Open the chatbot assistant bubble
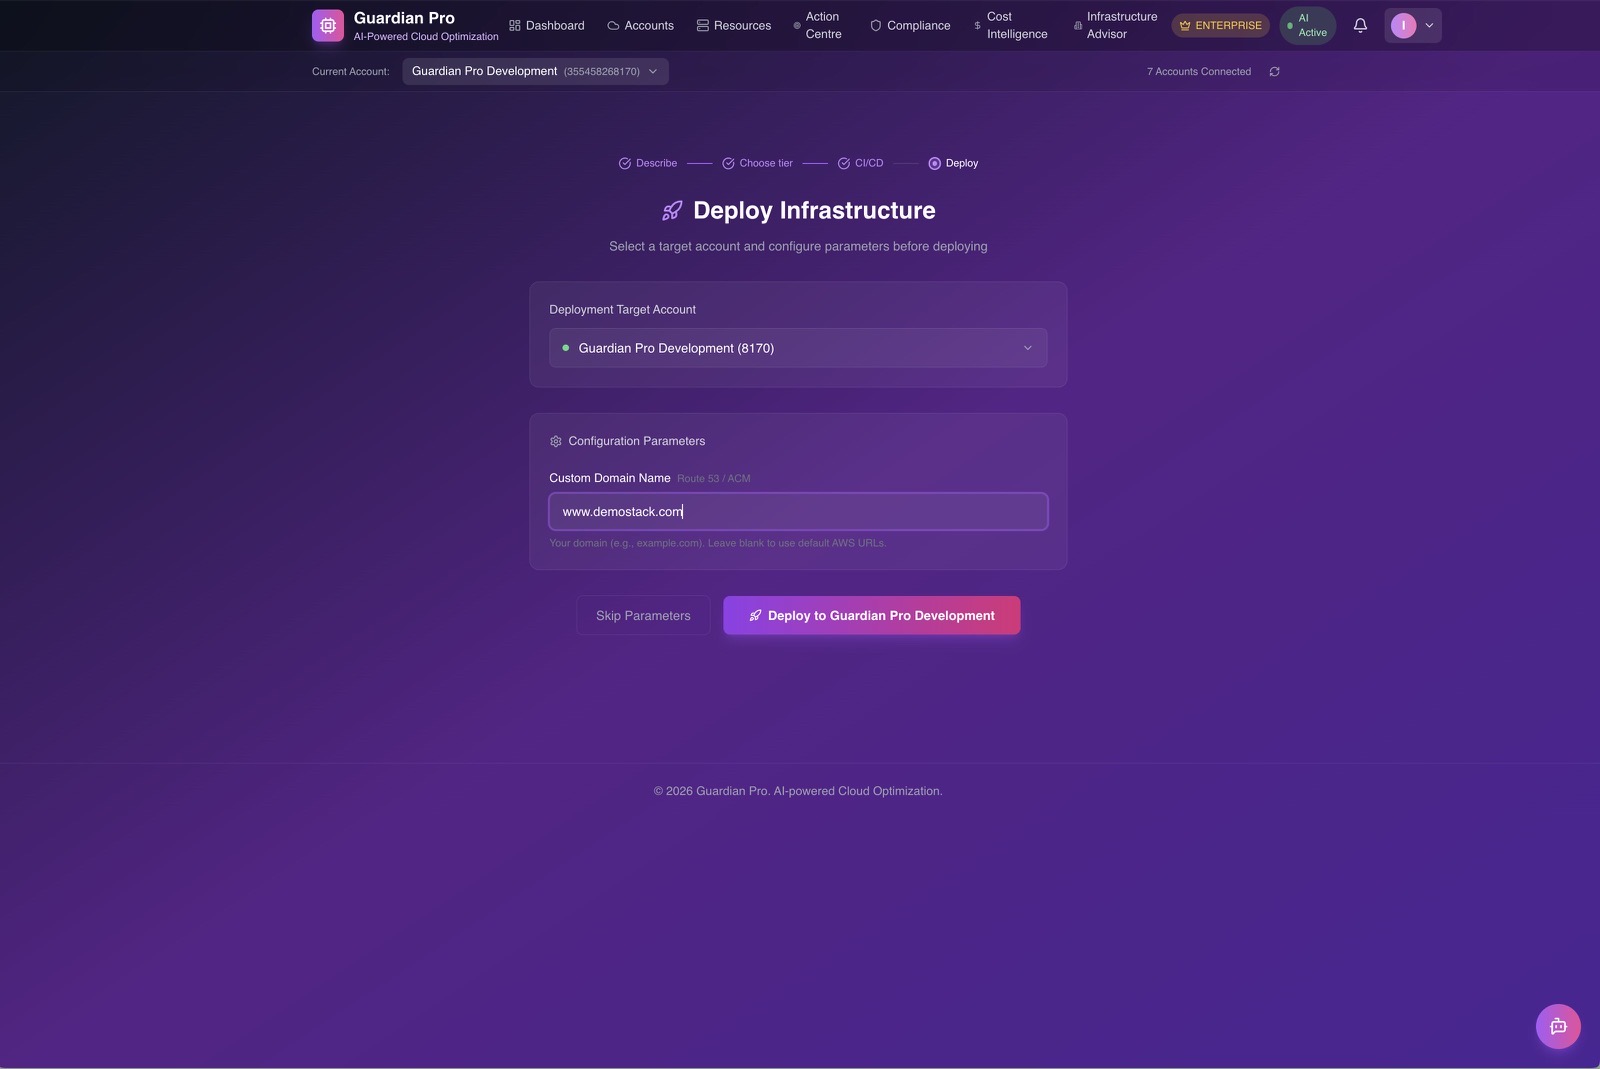The height and width of the screenshot is (1069, 1600). [1557, 1026]
